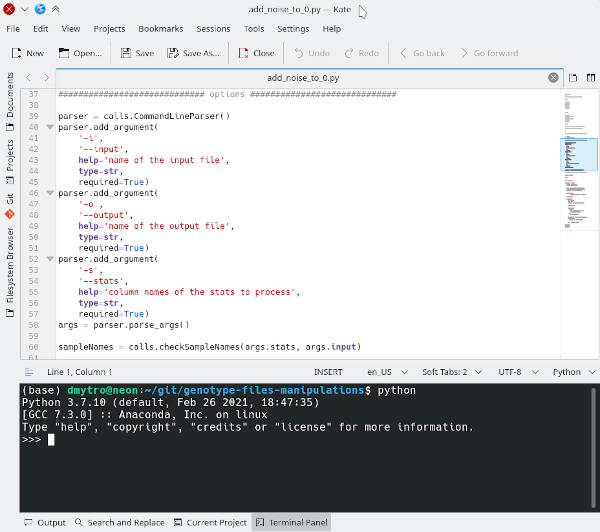The image size is (600, 532).
Task: Open the en_US language dropdown
Action: tap(387, 372)
